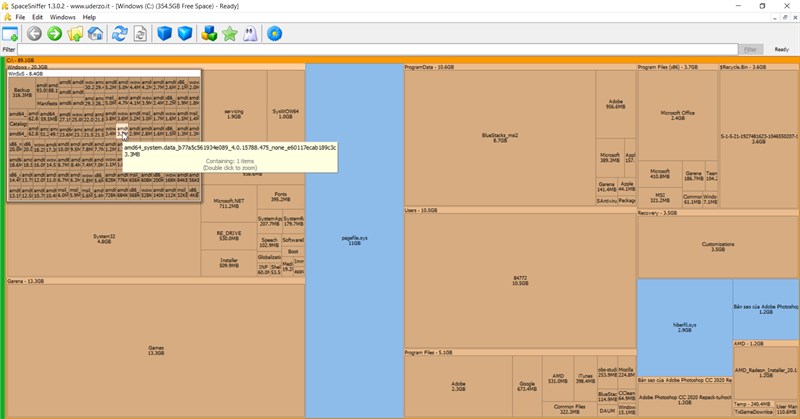Select the MSI 321.2MB block
Image resolution: width=800 pixels, height=419 pixels.
click(660, 198)
